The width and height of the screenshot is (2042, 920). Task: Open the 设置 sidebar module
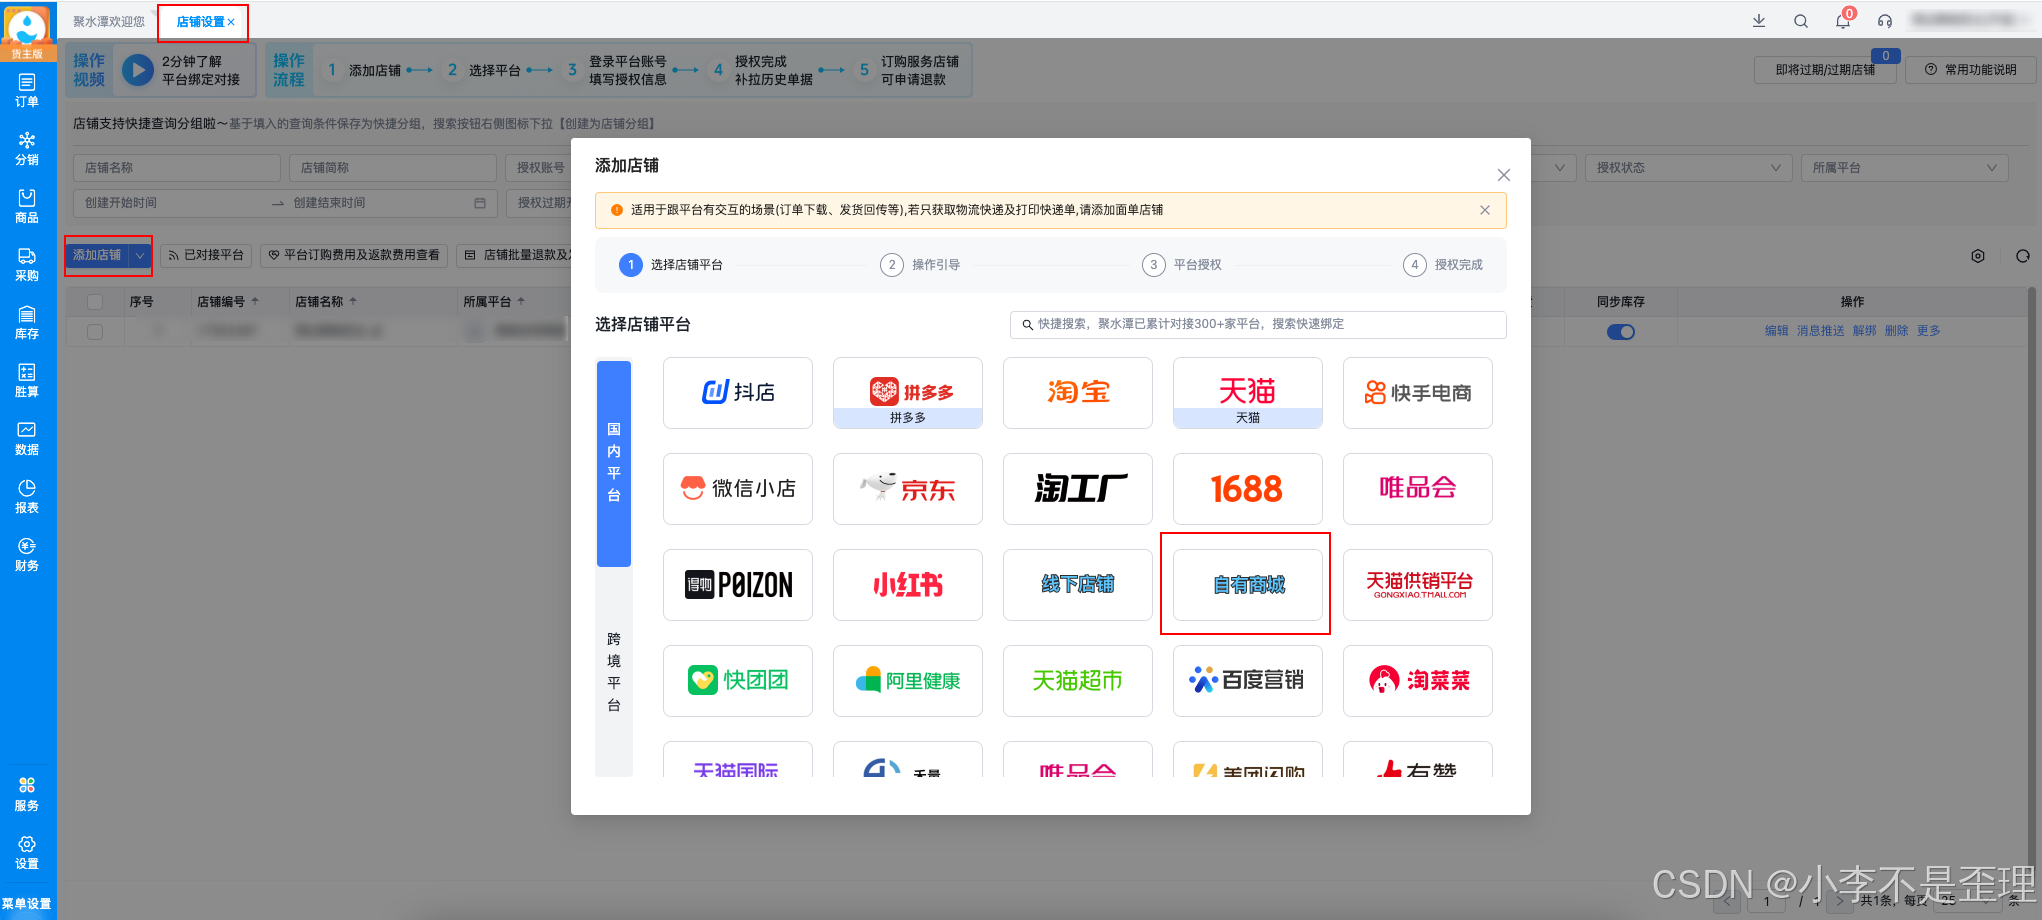[27, 852]
